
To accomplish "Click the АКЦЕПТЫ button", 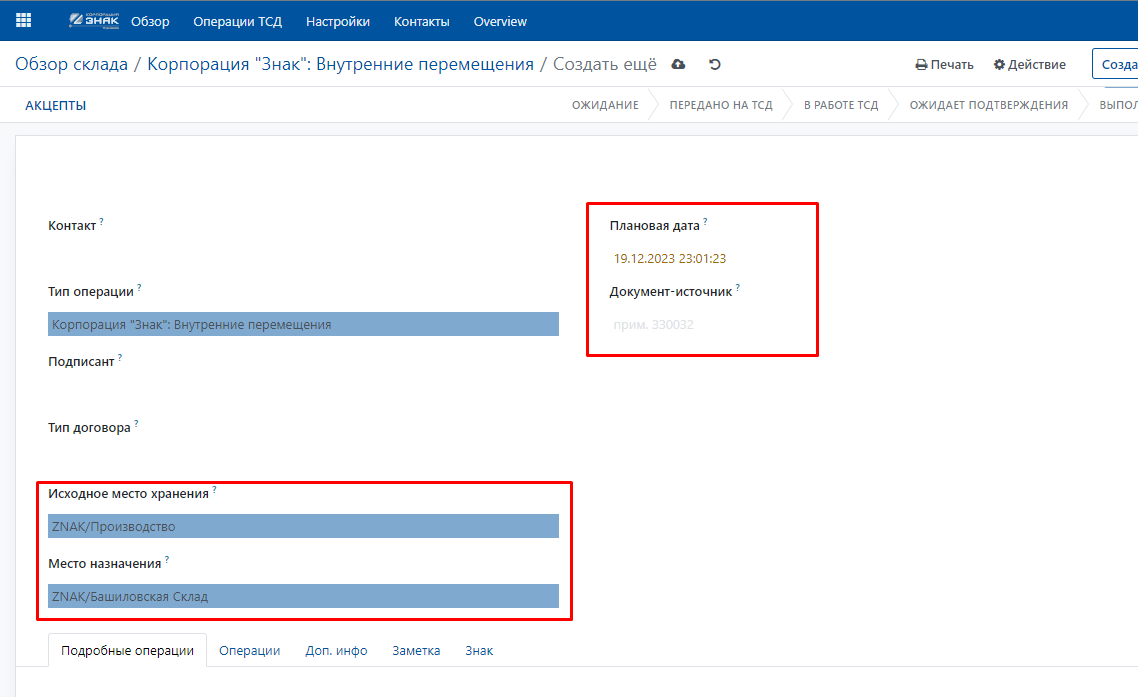I will [55, 105].
